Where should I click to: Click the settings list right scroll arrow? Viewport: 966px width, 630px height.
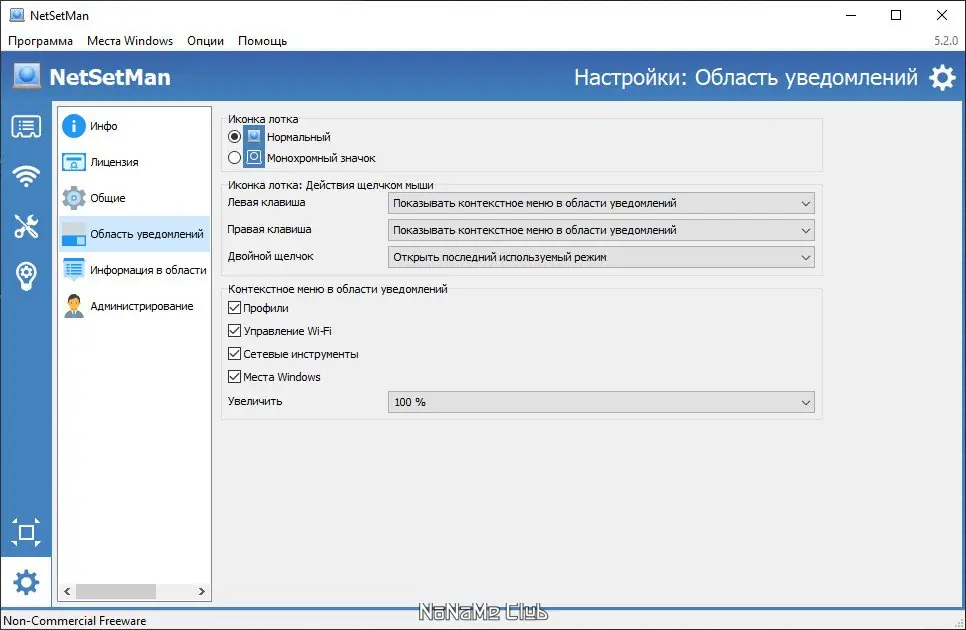coord(201,591)
